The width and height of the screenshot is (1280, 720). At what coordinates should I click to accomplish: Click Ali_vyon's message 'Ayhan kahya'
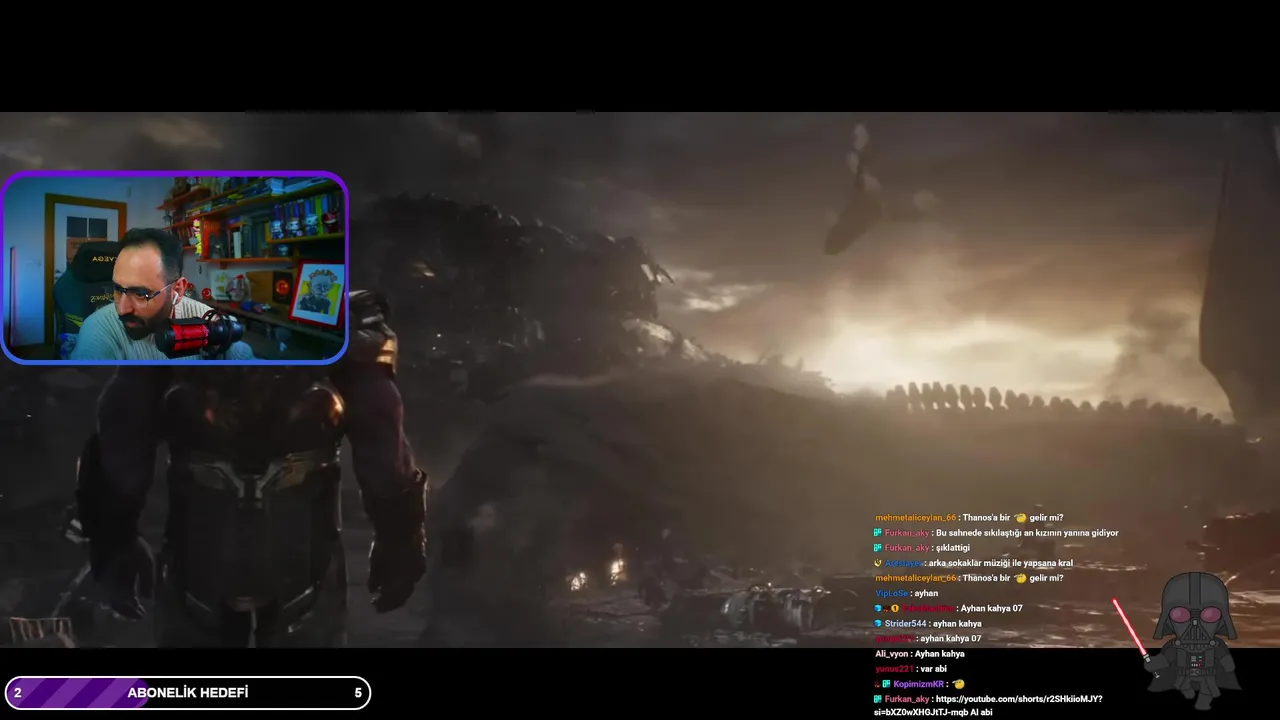click(x=940, y=653)
